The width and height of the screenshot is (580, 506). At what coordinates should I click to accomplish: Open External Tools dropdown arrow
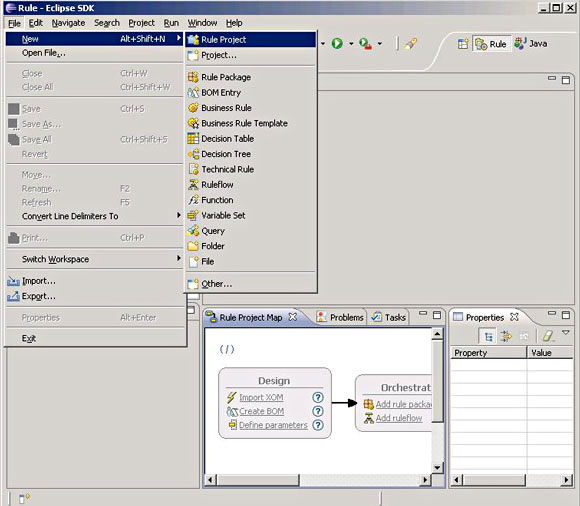click(380, 44)
